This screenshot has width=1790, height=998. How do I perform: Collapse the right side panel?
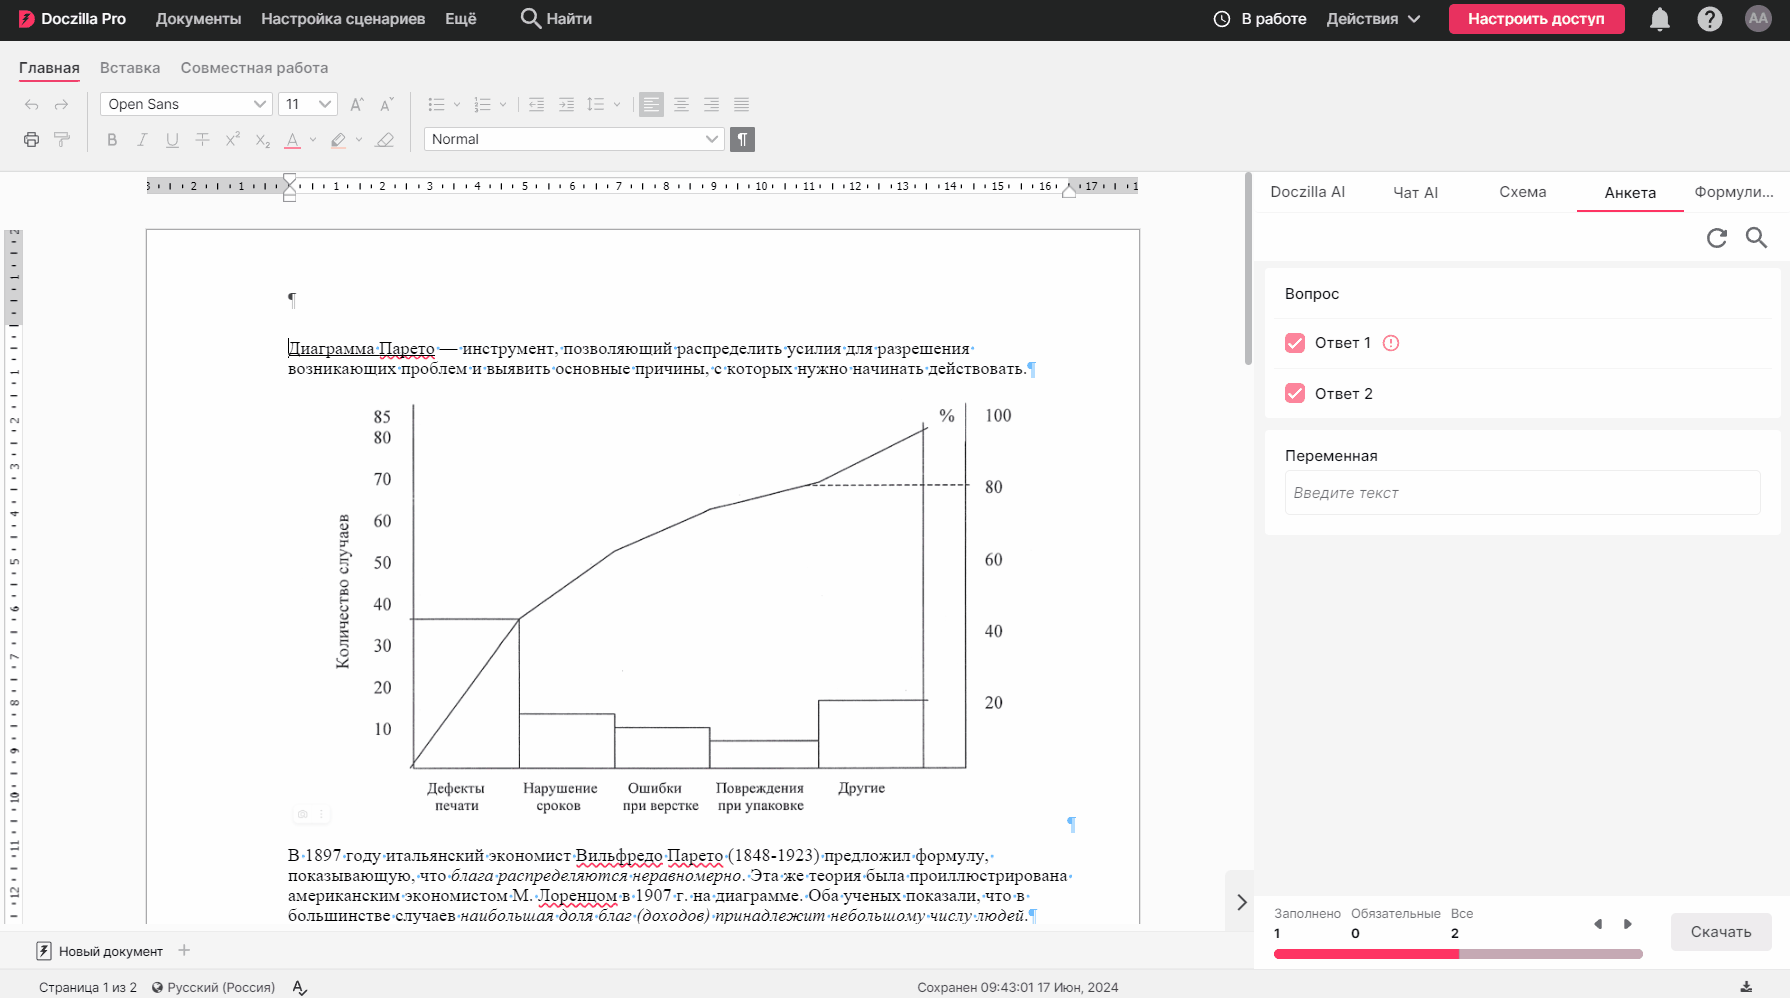point(1241,902)
